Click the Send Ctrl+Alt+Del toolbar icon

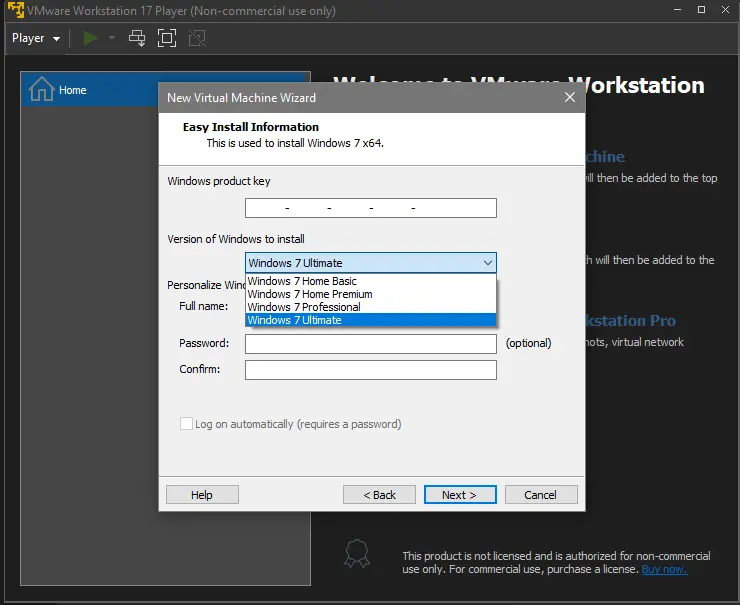click(137, 38)
